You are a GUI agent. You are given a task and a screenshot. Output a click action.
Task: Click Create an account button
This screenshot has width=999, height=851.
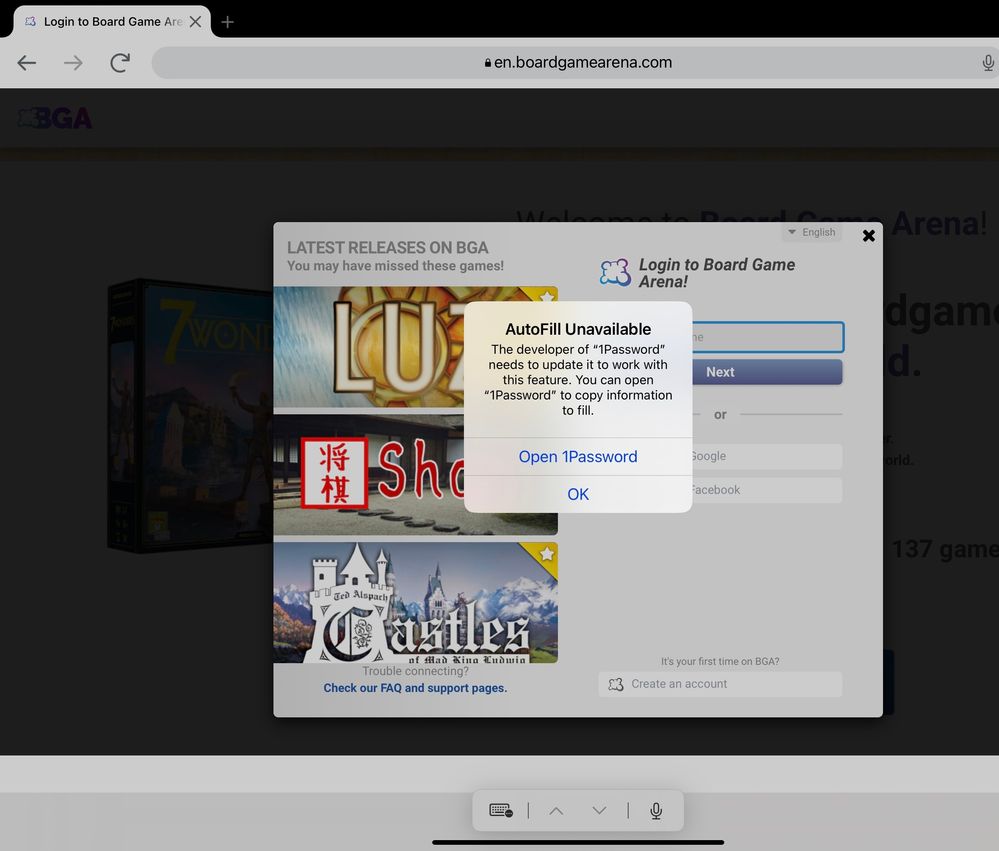pos(720,684)
